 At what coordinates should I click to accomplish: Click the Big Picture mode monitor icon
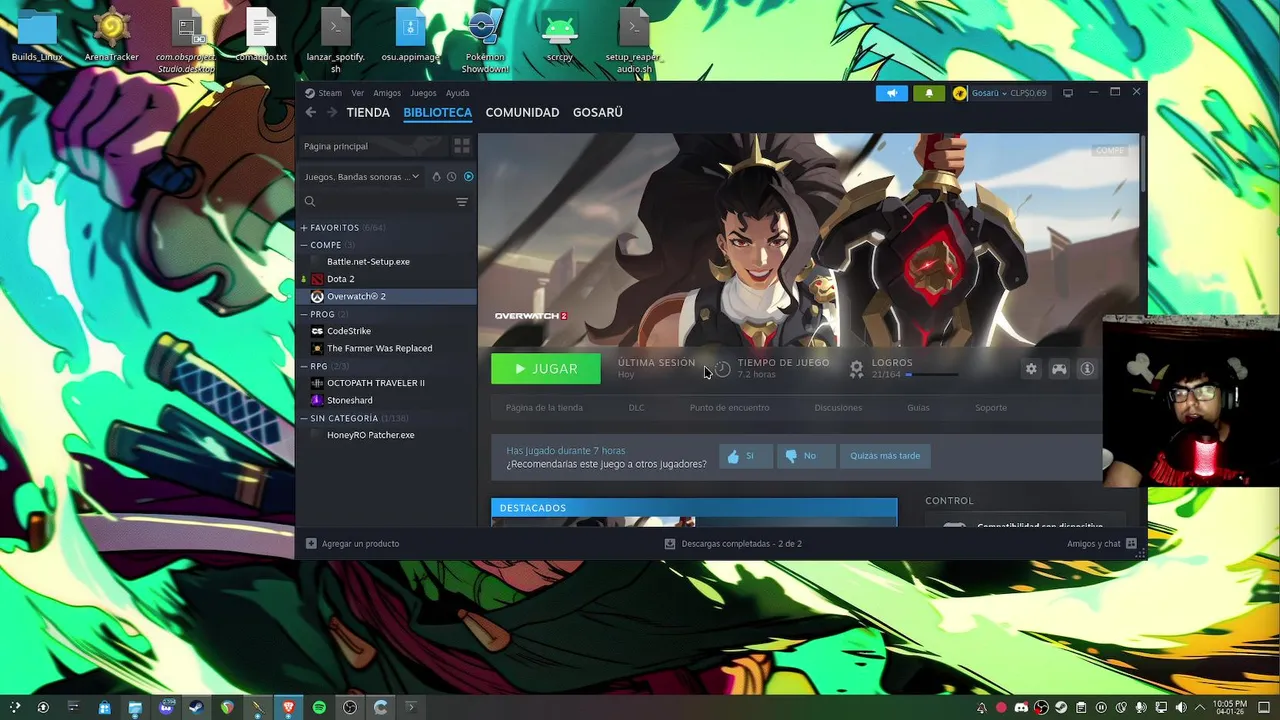[1068, 93]
